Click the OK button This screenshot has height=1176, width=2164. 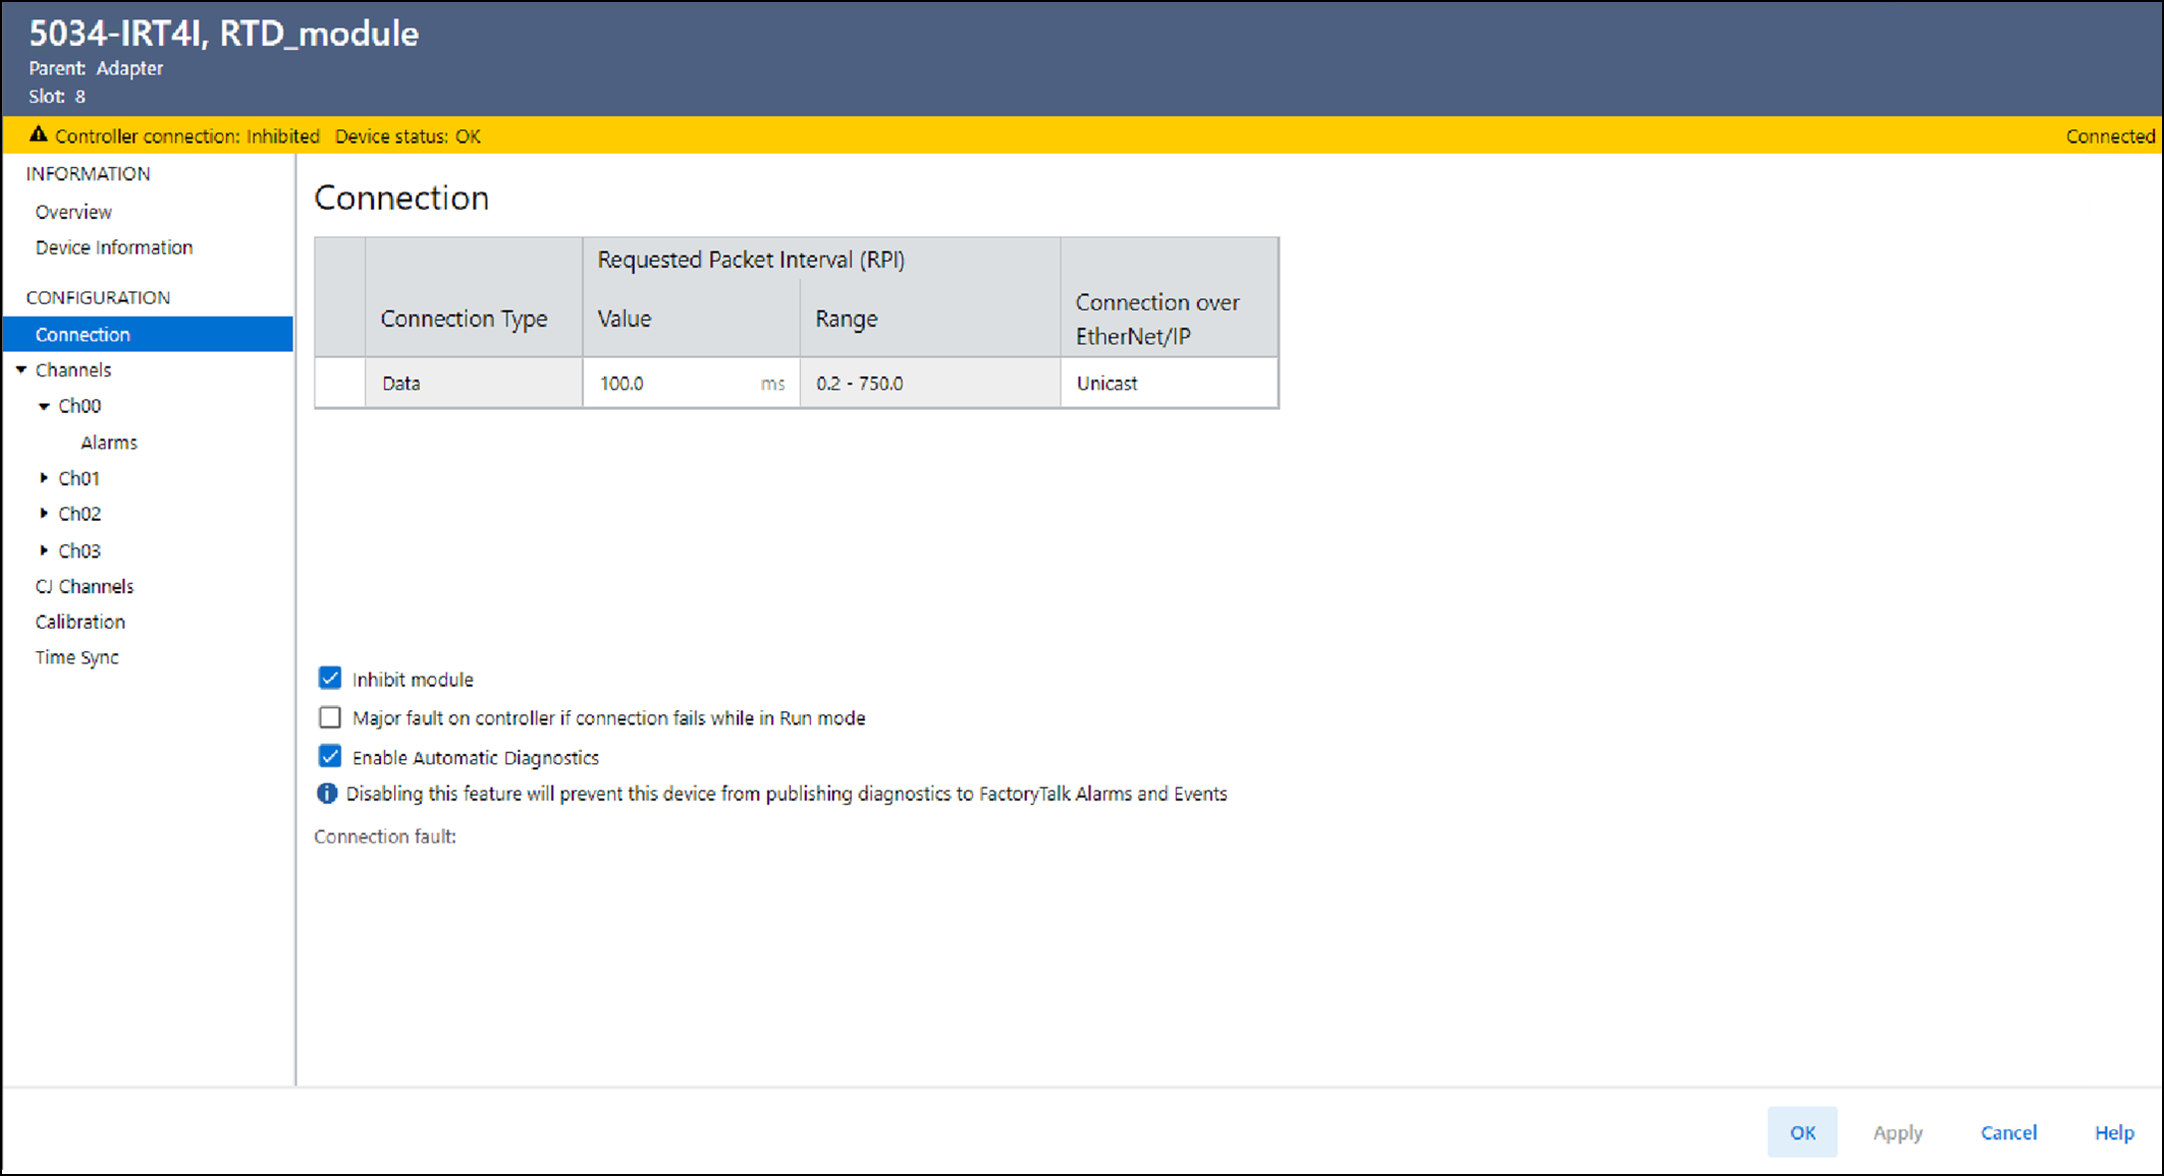(1802, 1132)
